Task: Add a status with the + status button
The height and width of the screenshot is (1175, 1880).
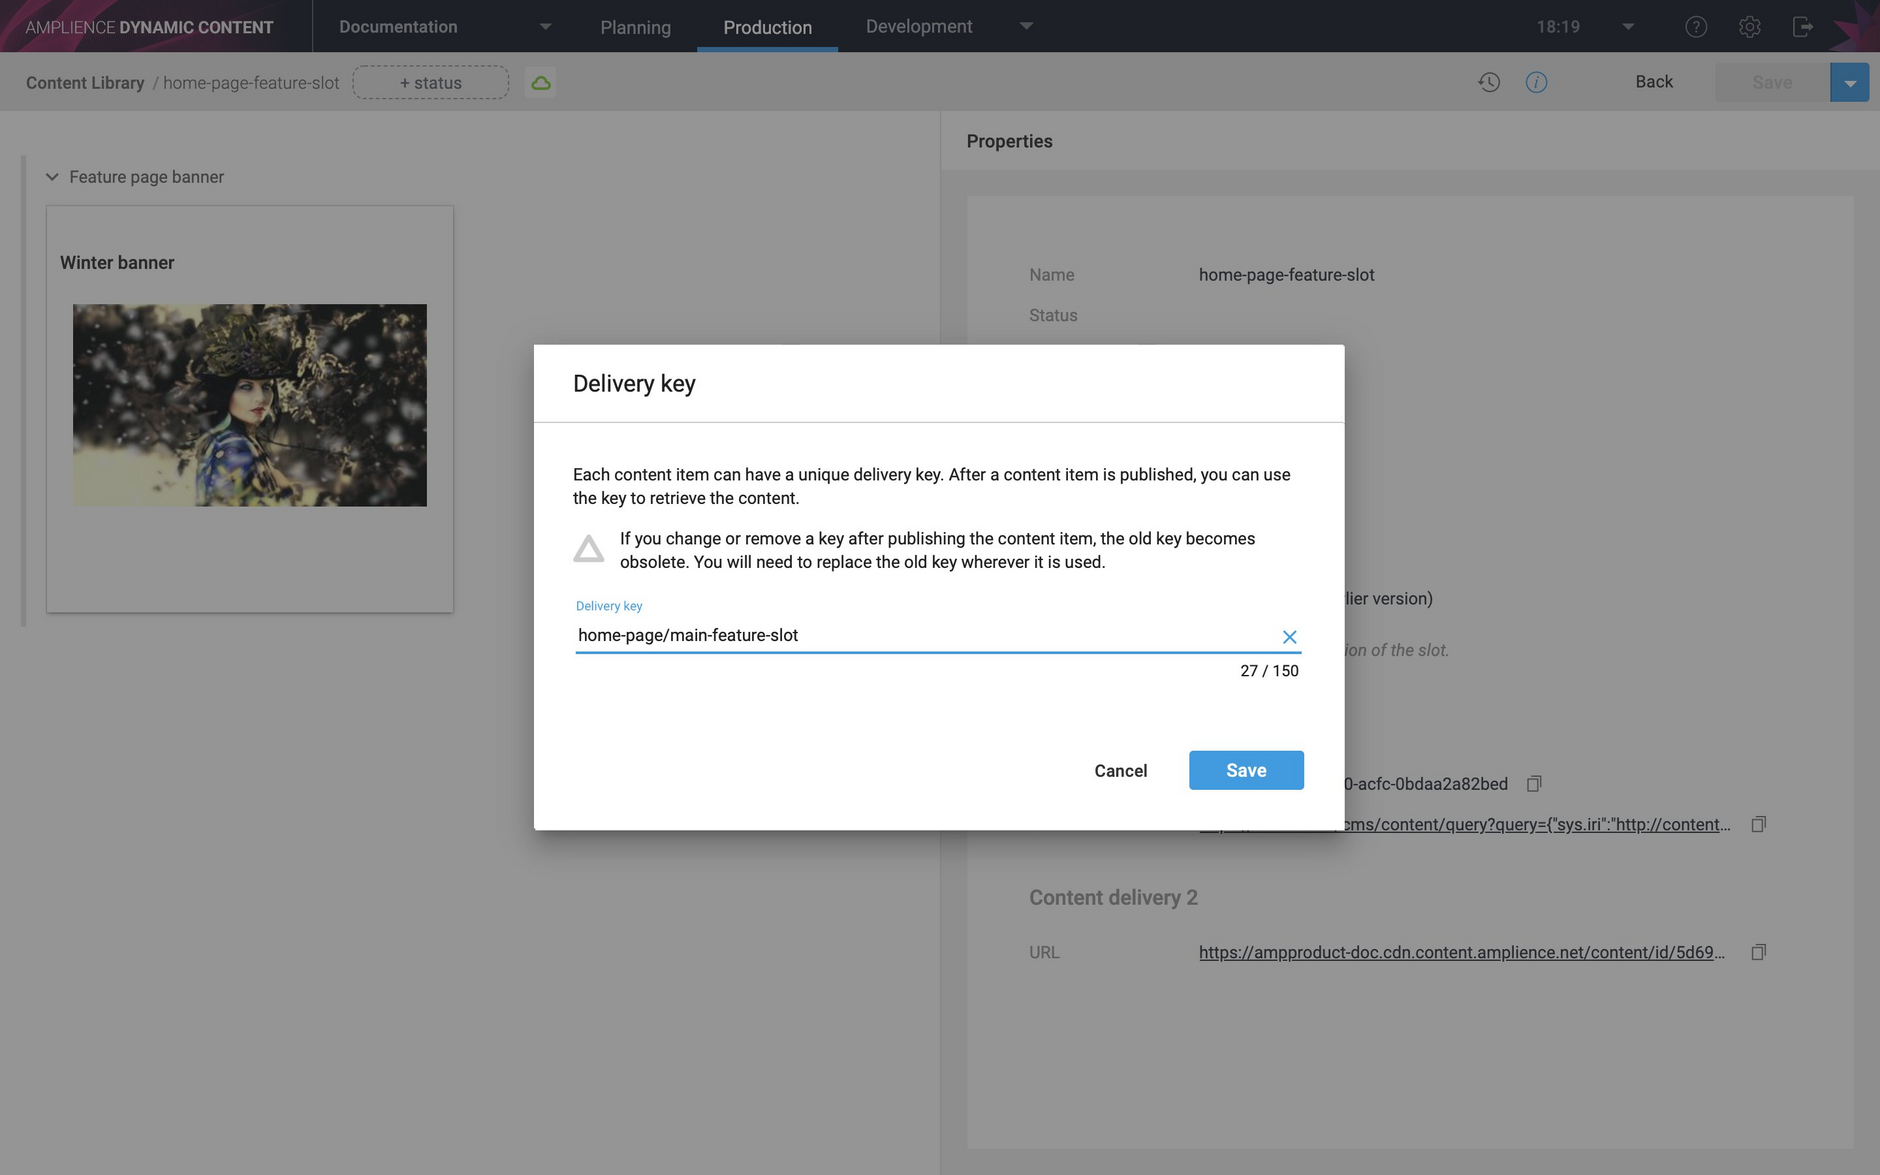Action: tap(430, 82)
